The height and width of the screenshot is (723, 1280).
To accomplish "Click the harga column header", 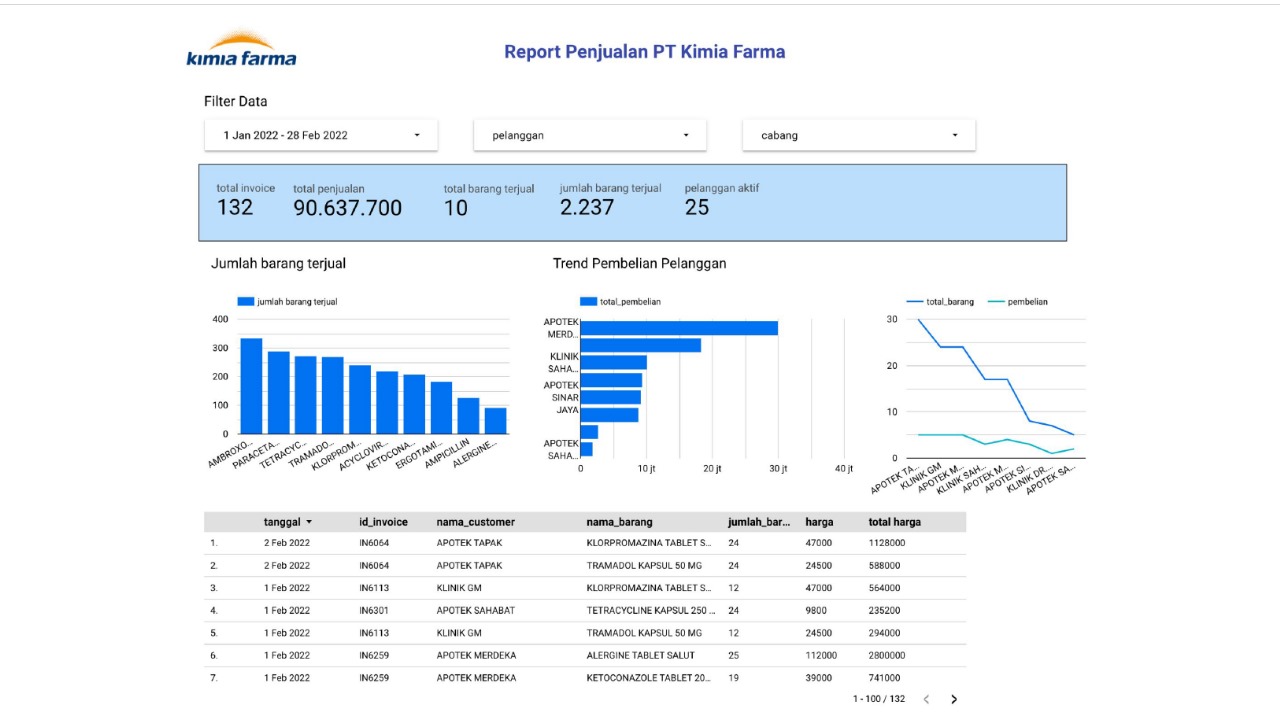I will click(819, 522).
